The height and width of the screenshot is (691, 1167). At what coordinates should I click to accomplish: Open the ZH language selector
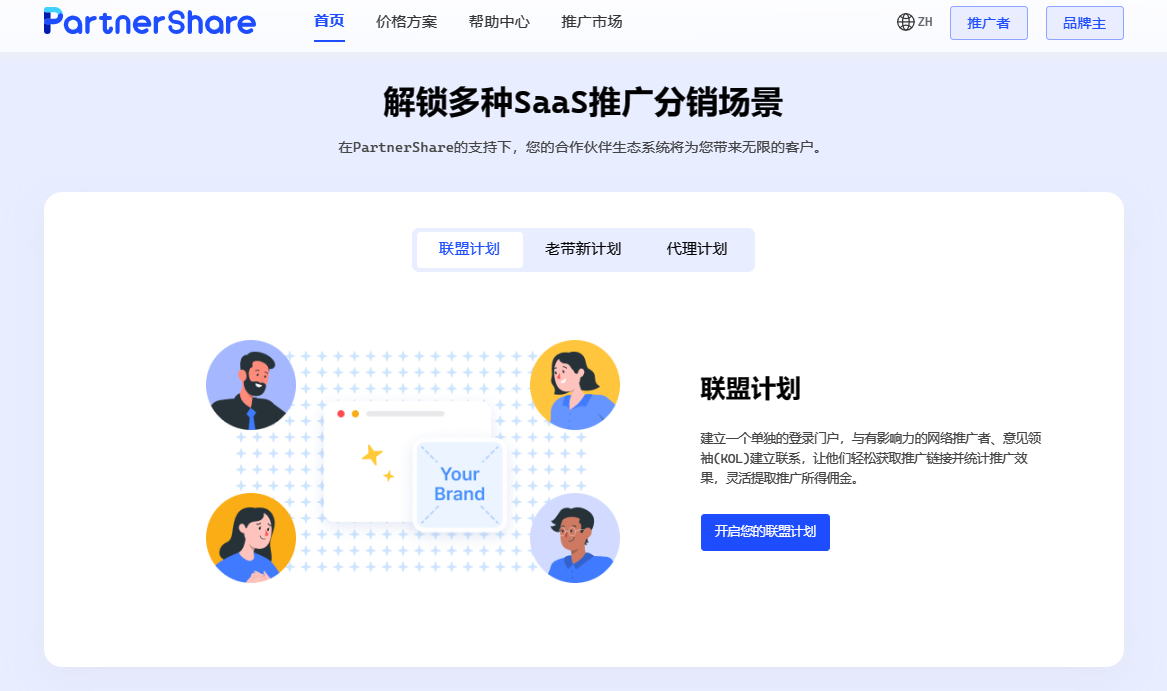tap(915, 22)
